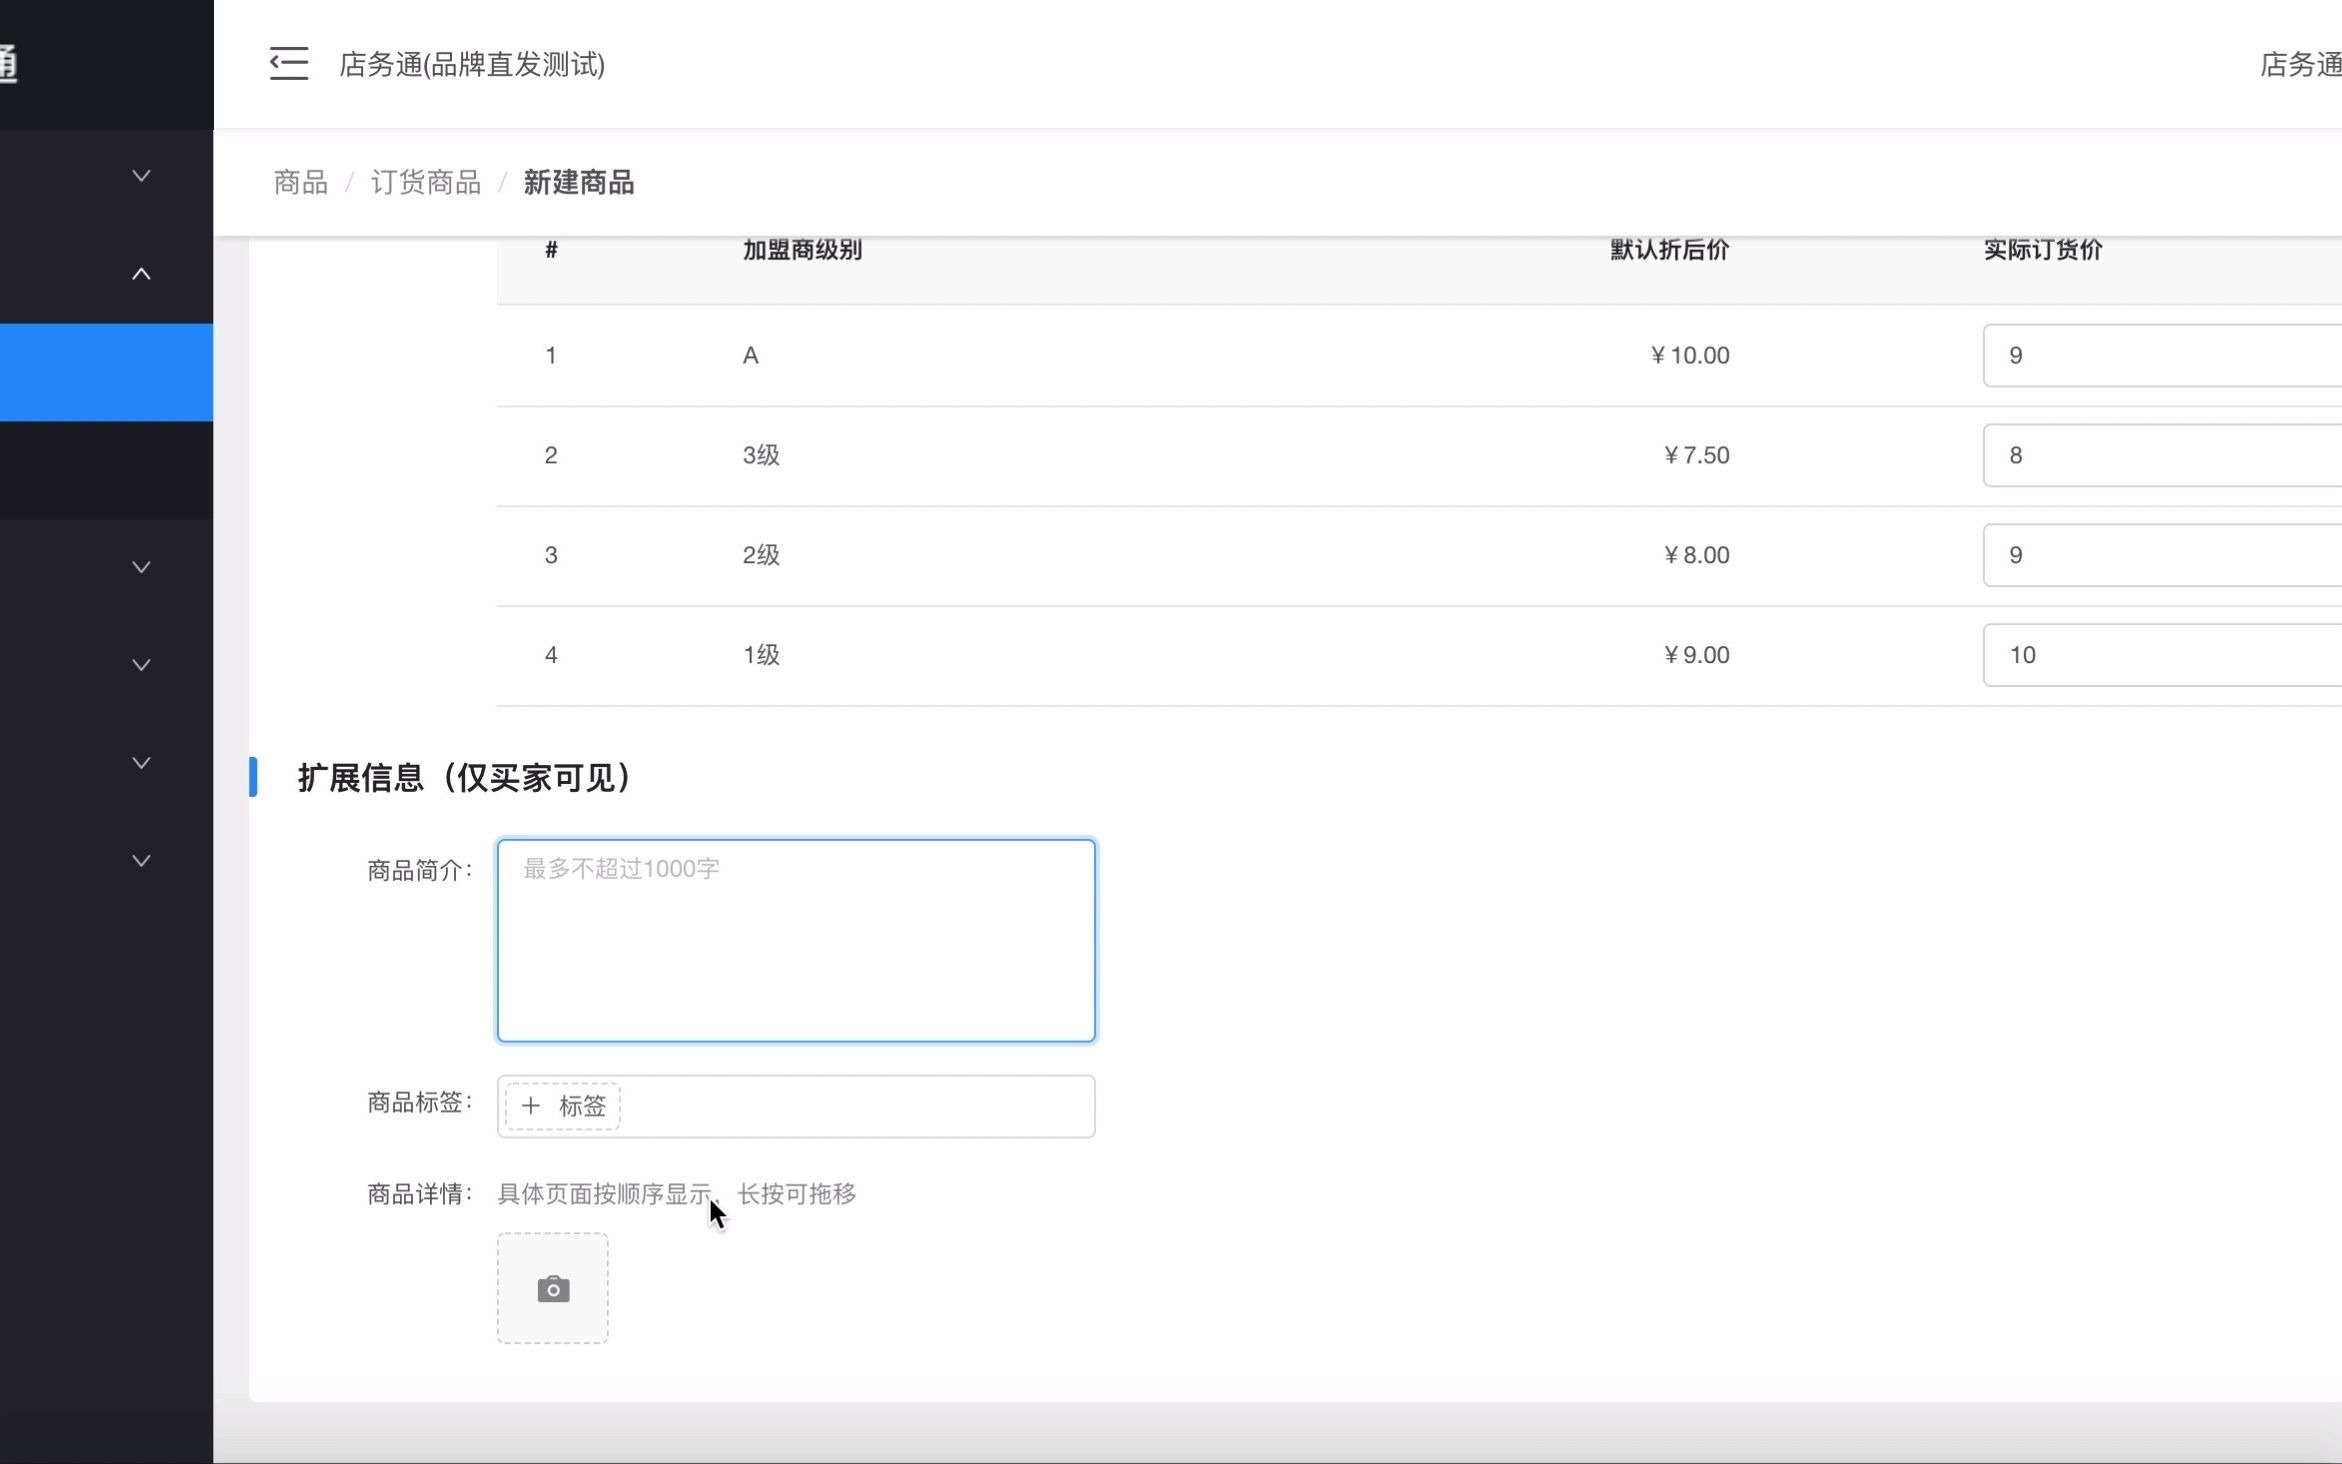Collapse the open sidebar menu with up chevron
Image resolution: width=2342 pixels, height=1464 pixels.
point(141,274)
